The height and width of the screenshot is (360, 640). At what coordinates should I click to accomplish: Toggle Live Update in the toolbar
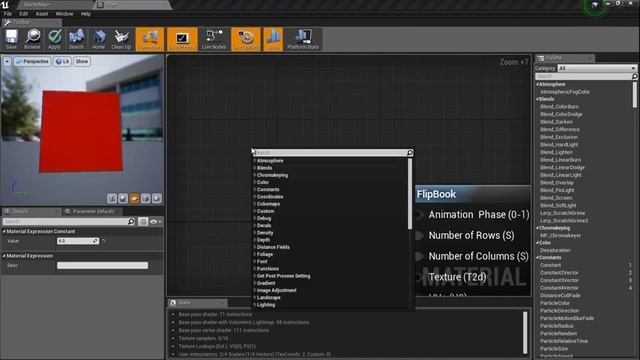pyautogui.click(x=245, y=39)
